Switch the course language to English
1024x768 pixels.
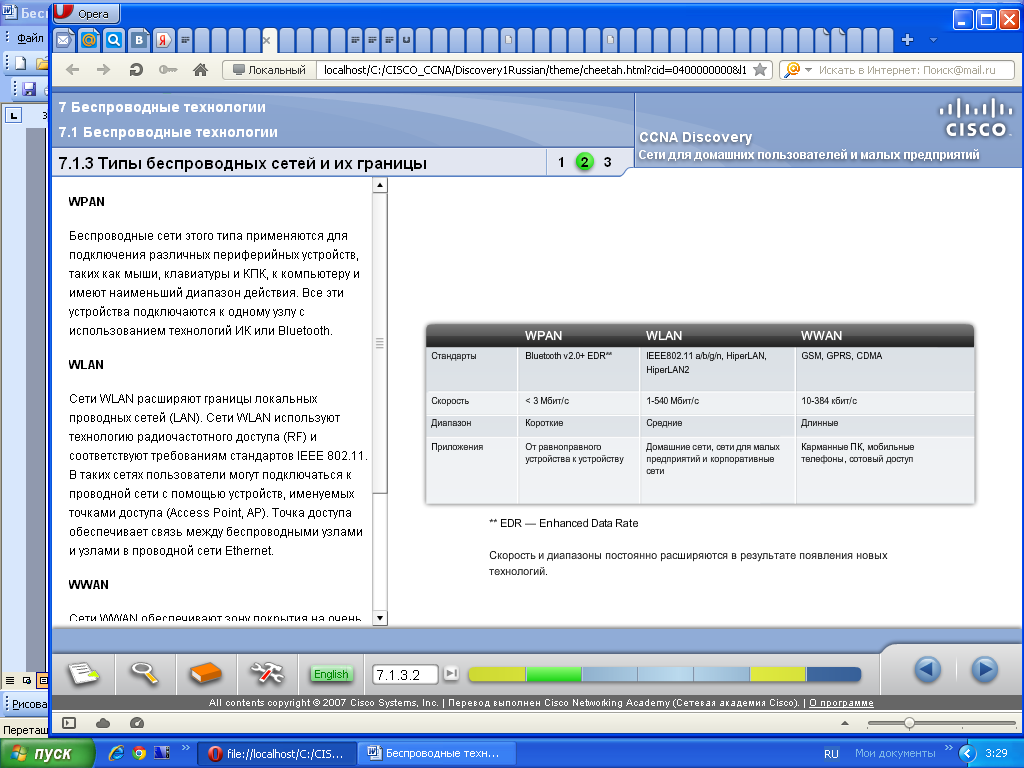point(331,674)
